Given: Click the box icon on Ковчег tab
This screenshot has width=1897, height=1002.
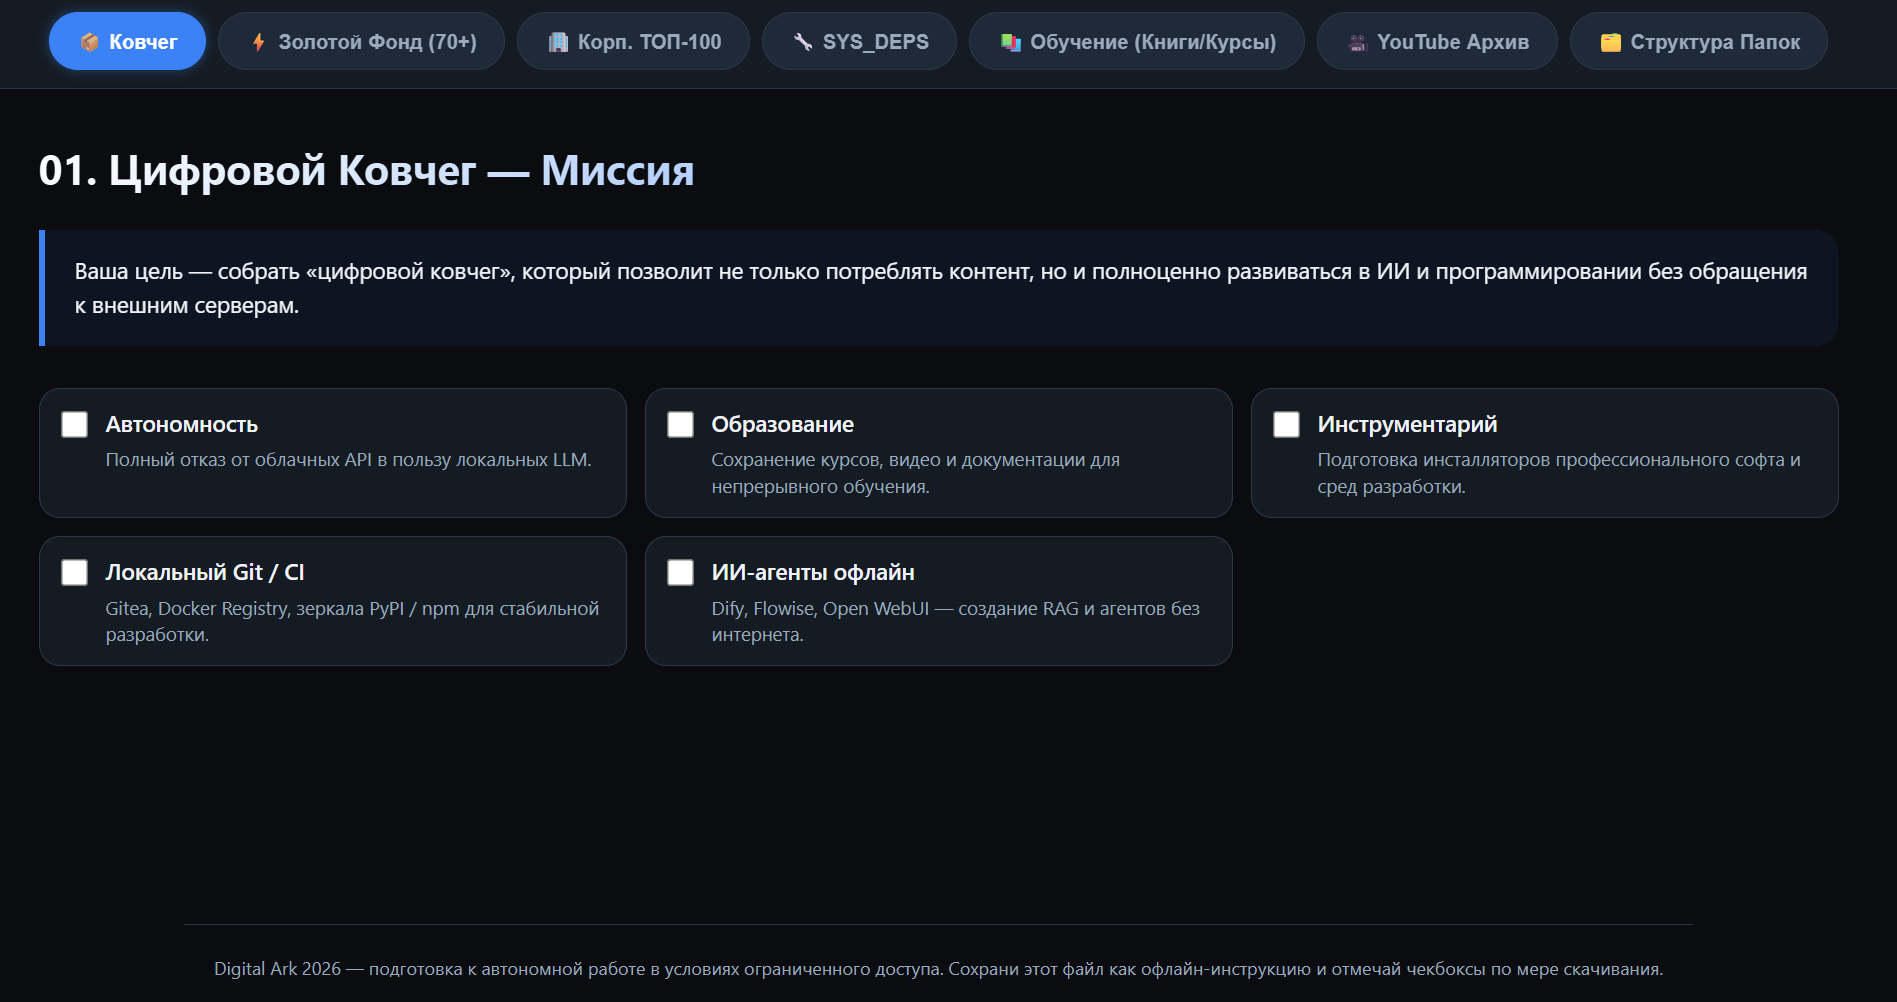Looking at the screenshot, I should (x=89, y=42).
